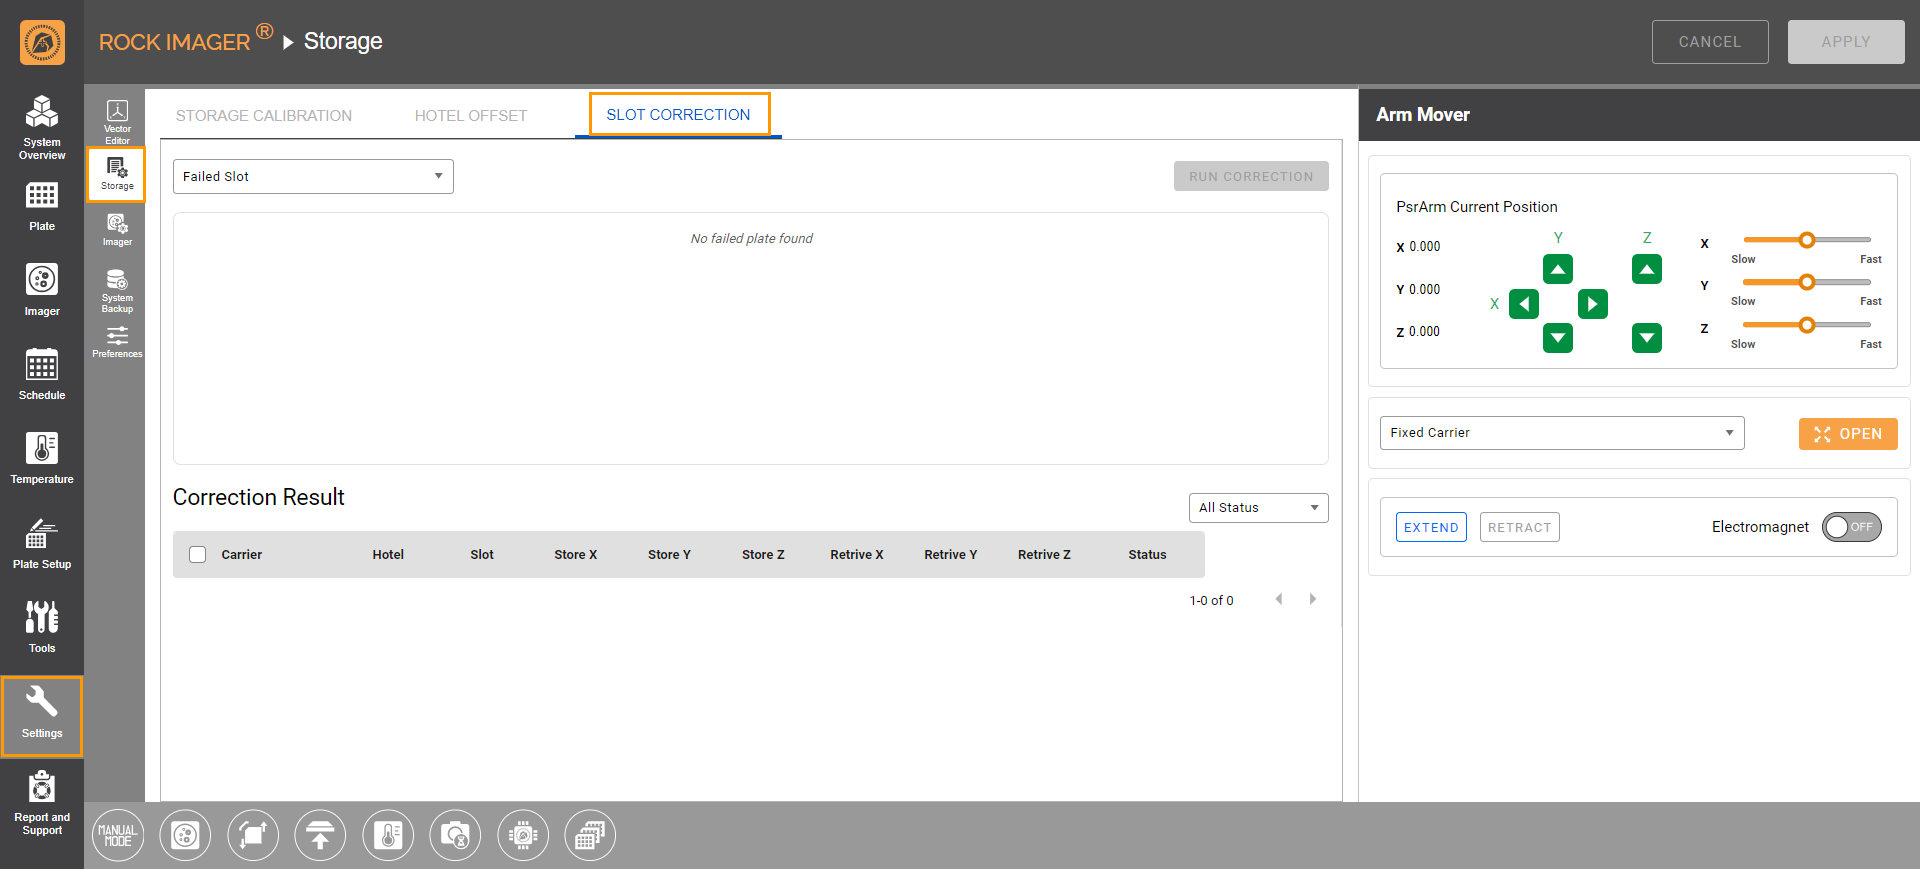Open Preferences from the settings sidebar
Viewport: 1920px width, 869px height.
coord(117,341)
